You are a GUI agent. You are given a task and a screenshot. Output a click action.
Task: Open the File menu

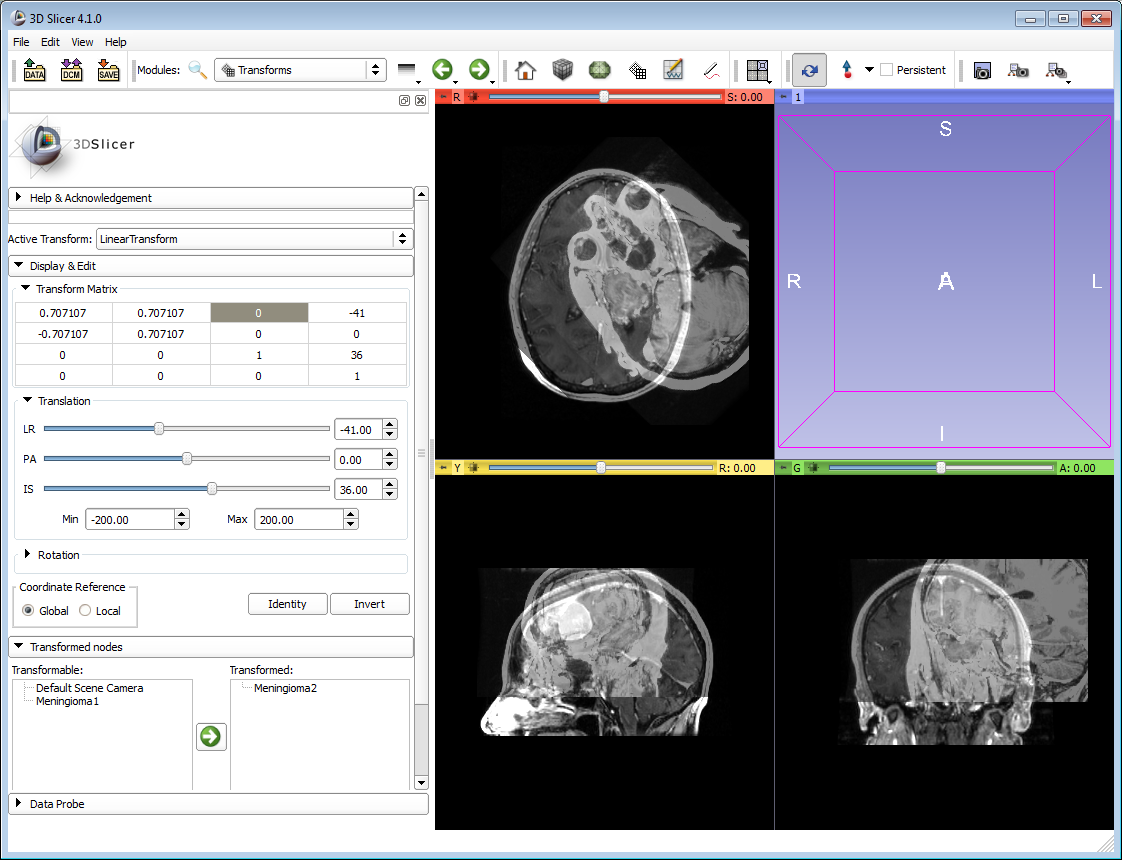pos(21,42)
